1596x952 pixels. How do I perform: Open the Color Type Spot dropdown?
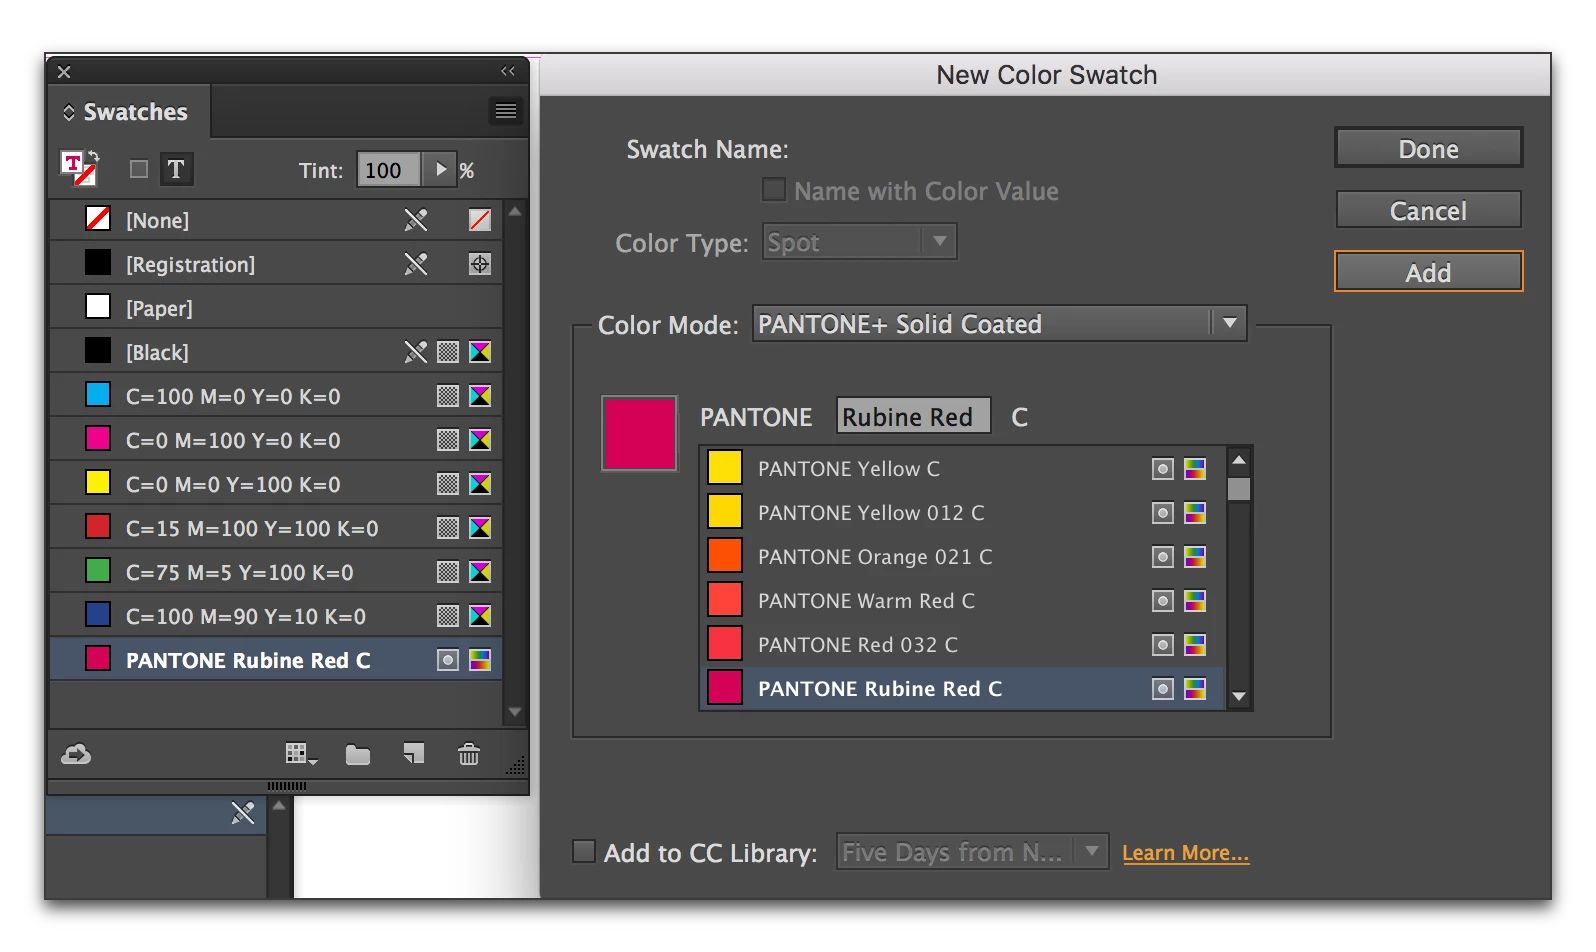(x=859, y=242)
